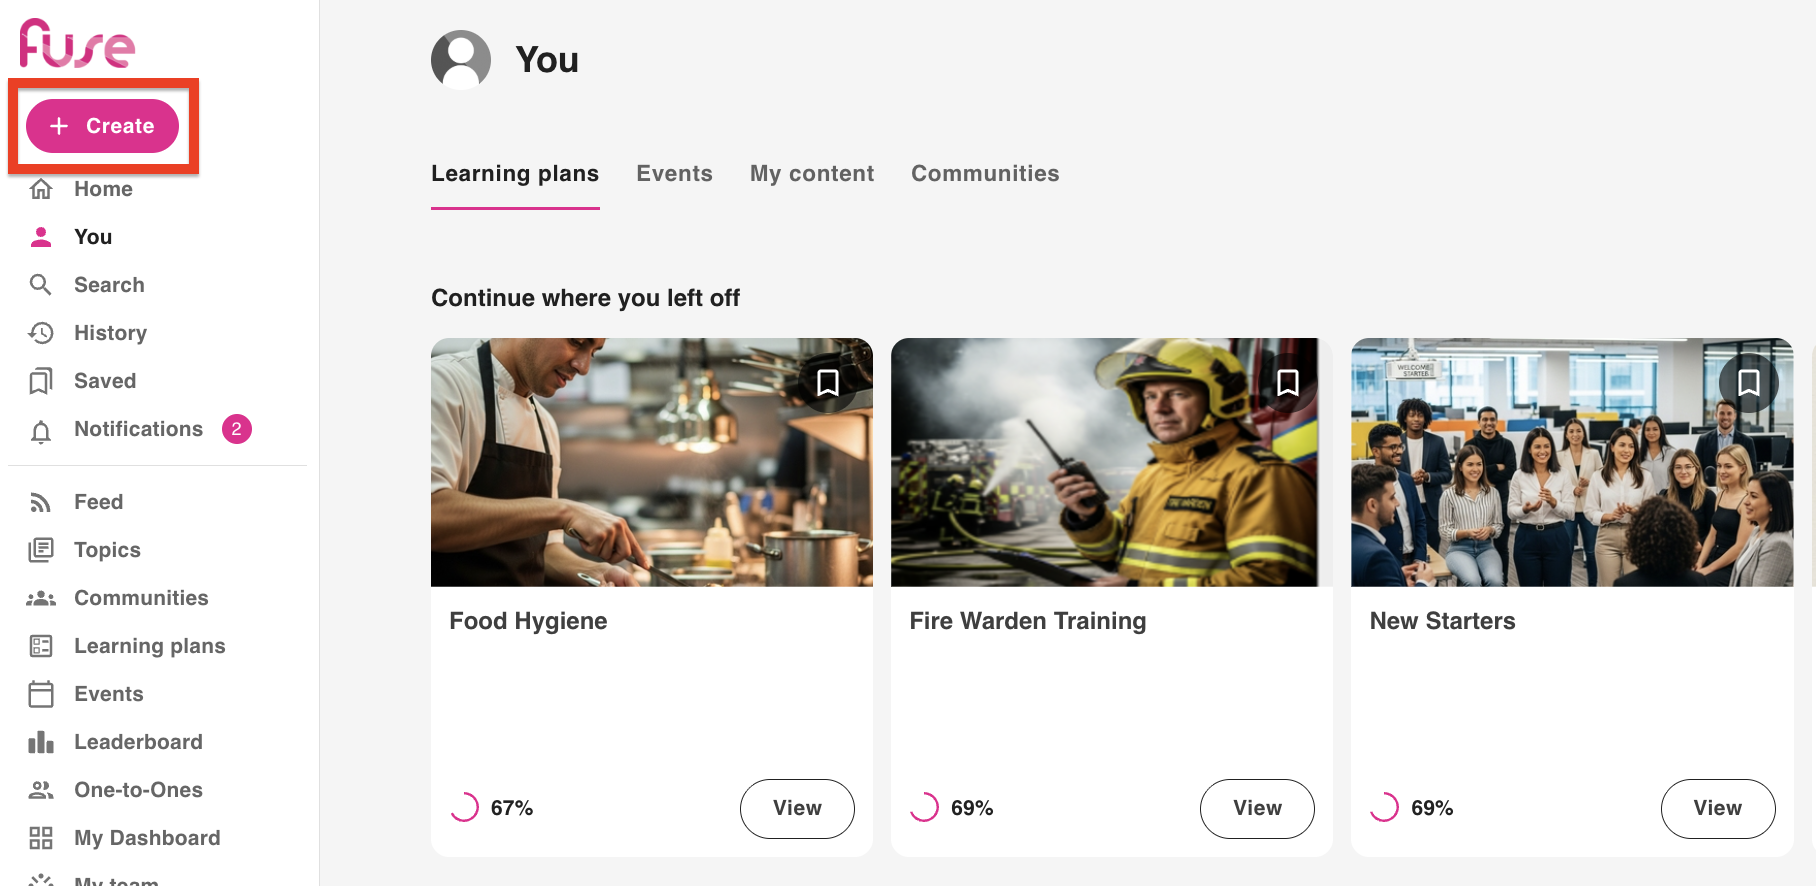
Task: Click the Fuse logo
Action: [77, 44]
